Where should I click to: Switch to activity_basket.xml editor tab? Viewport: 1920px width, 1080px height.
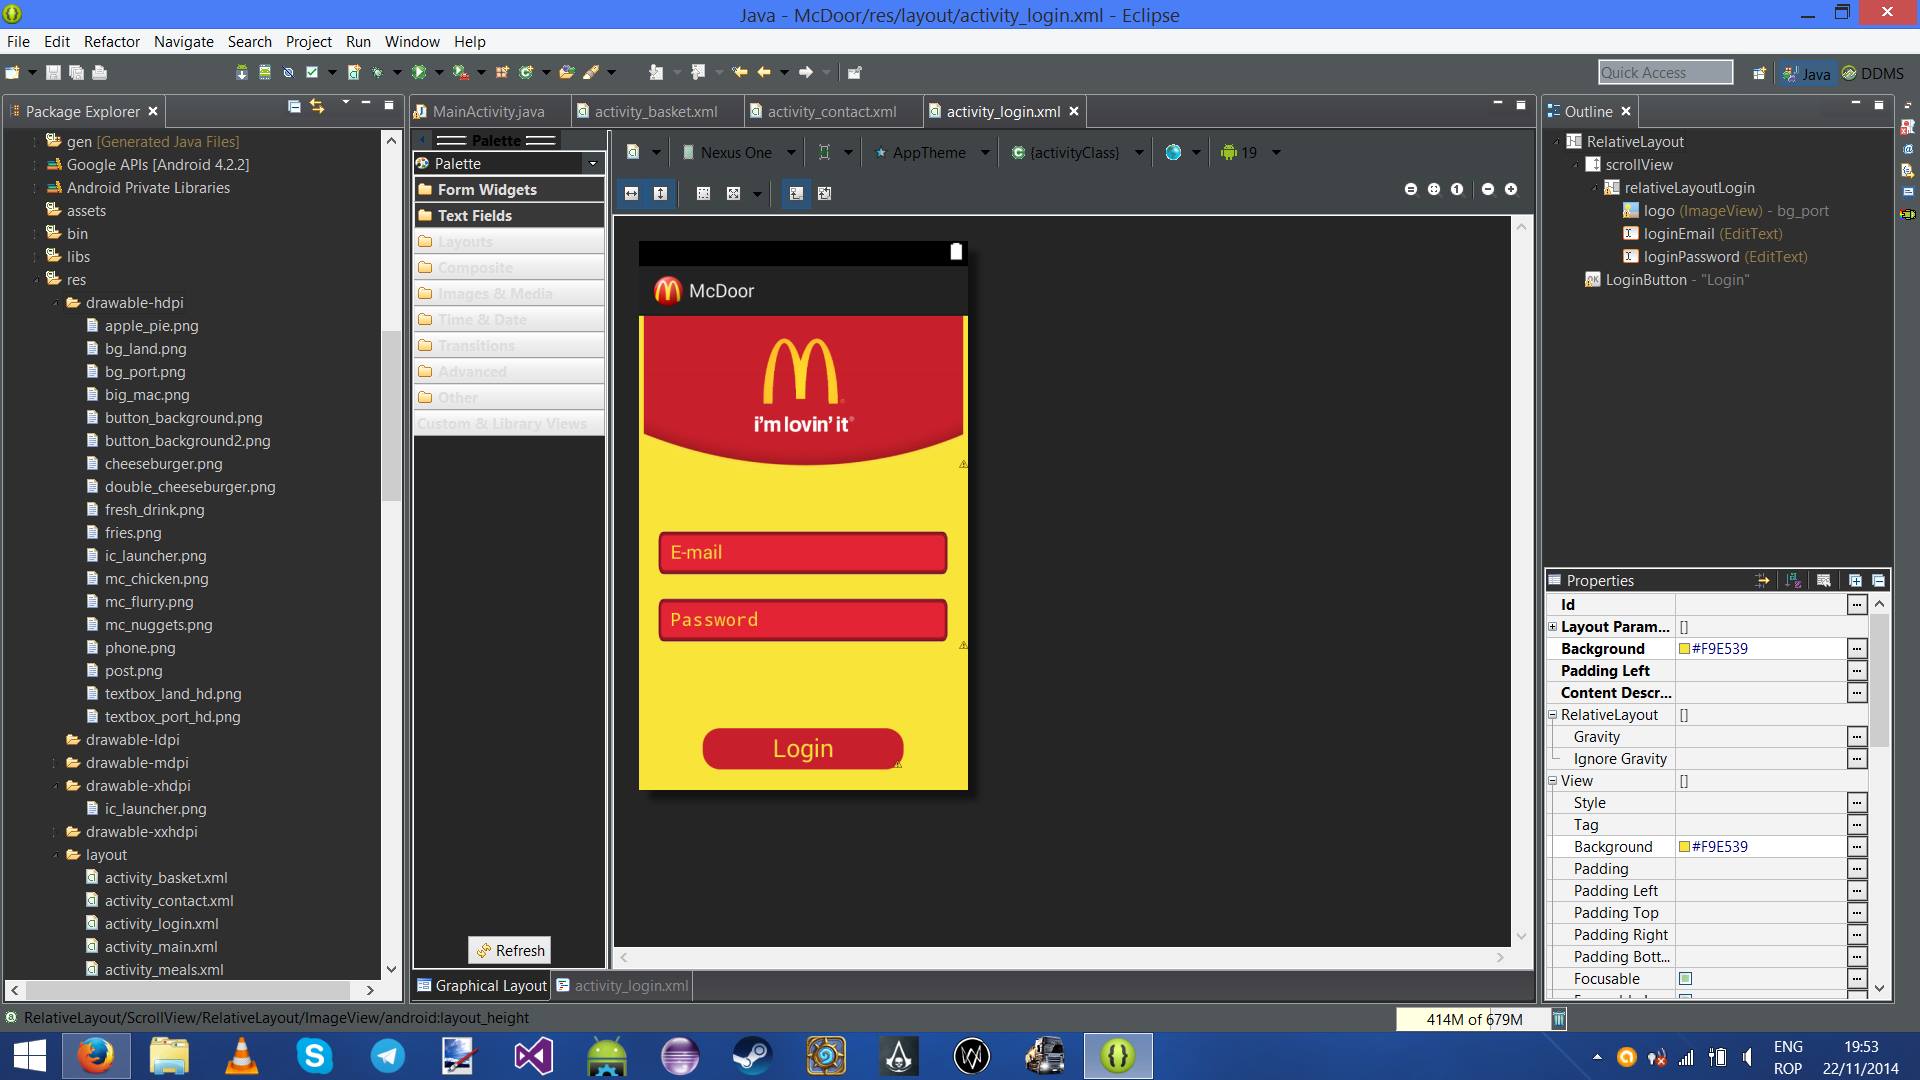(x=655, y=111)
